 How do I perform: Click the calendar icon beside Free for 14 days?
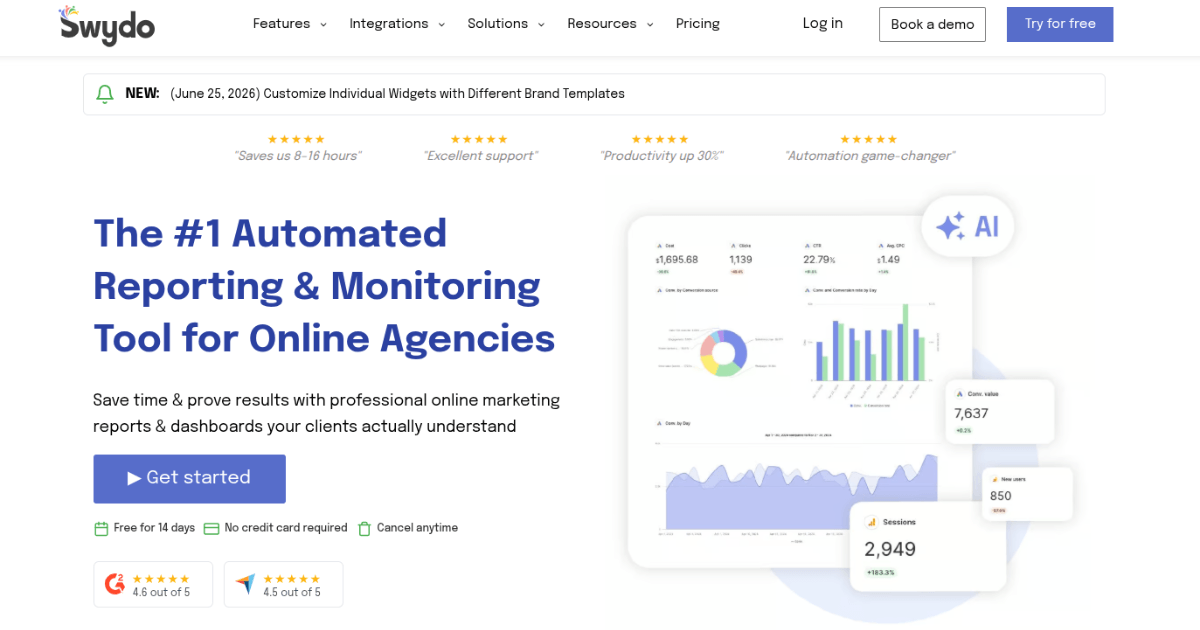(101, 528)
